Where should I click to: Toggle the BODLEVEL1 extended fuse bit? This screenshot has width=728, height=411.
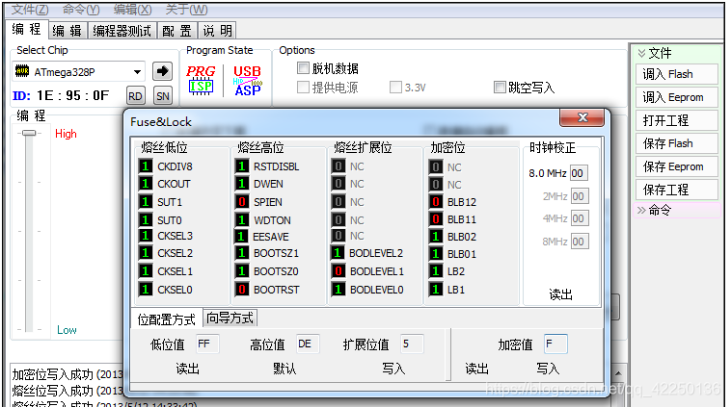338,271
